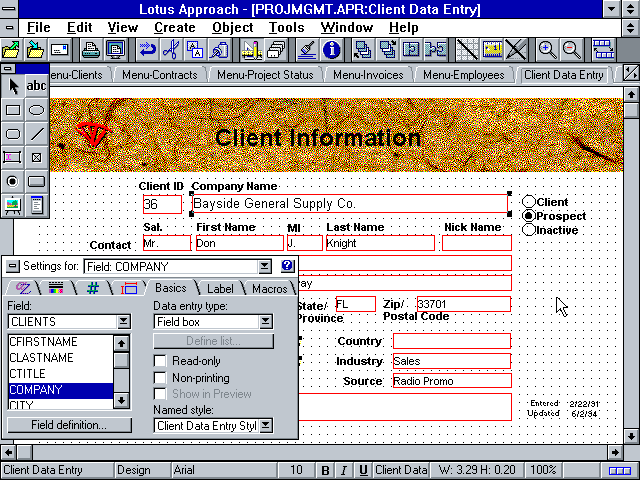Open the File menu
The width and height of the screenshot is (640, 480).
[x=38, y=28]
